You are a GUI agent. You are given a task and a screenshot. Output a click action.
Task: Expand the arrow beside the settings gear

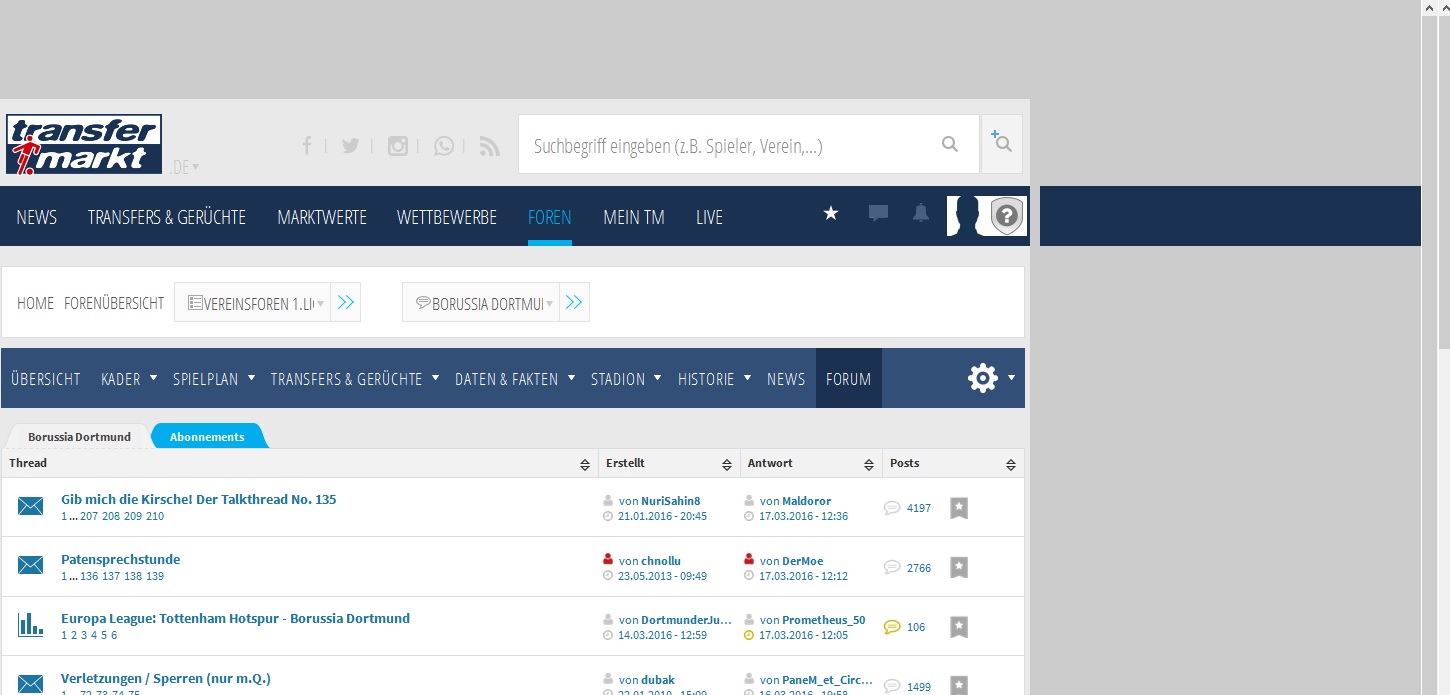coord(1012,378)
